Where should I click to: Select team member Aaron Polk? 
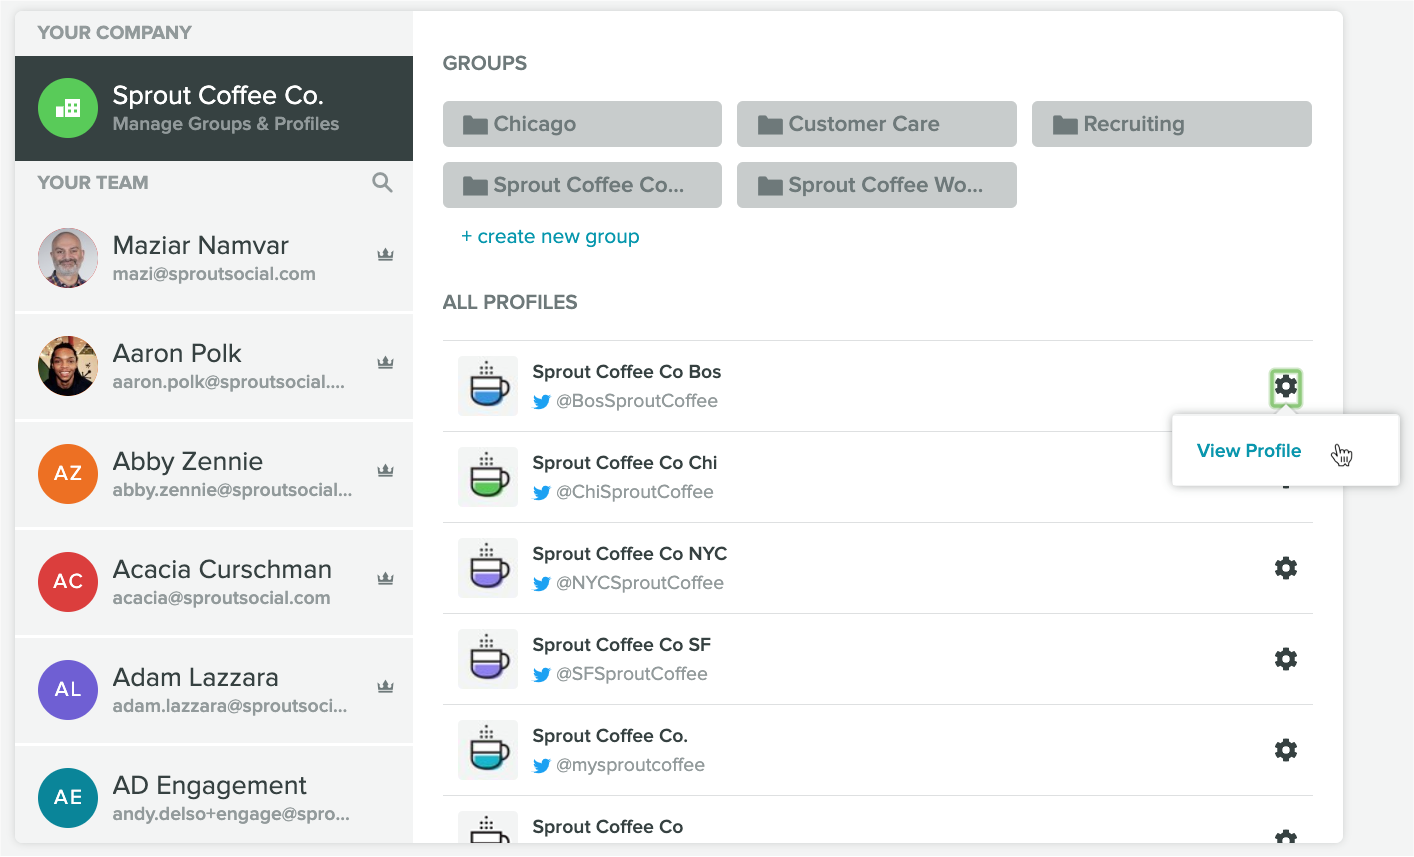[214, 366]
